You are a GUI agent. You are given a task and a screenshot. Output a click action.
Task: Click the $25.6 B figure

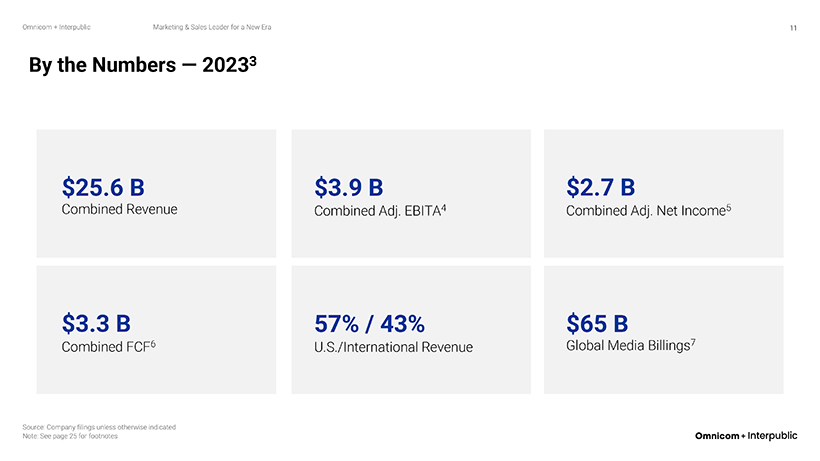103,187
